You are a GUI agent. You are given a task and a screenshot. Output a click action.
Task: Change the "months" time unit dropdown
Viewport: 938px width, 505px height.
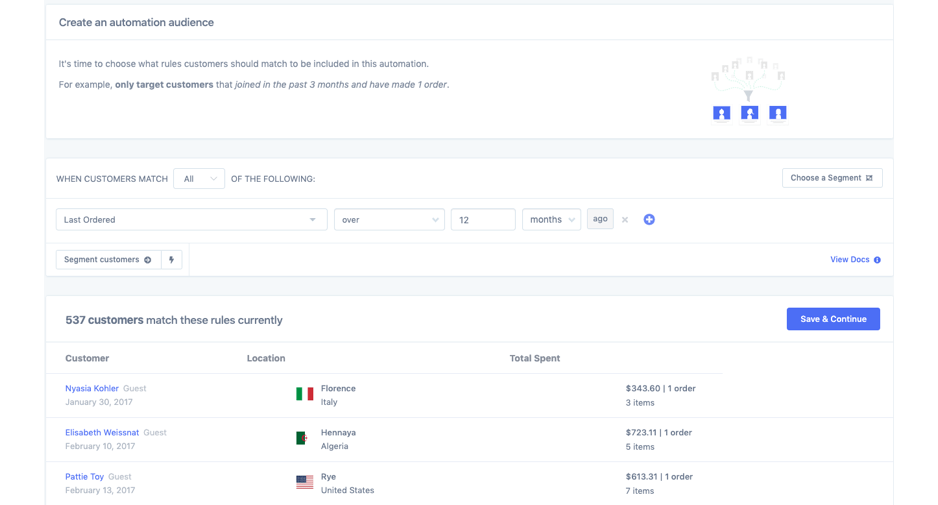click(551, 220)
